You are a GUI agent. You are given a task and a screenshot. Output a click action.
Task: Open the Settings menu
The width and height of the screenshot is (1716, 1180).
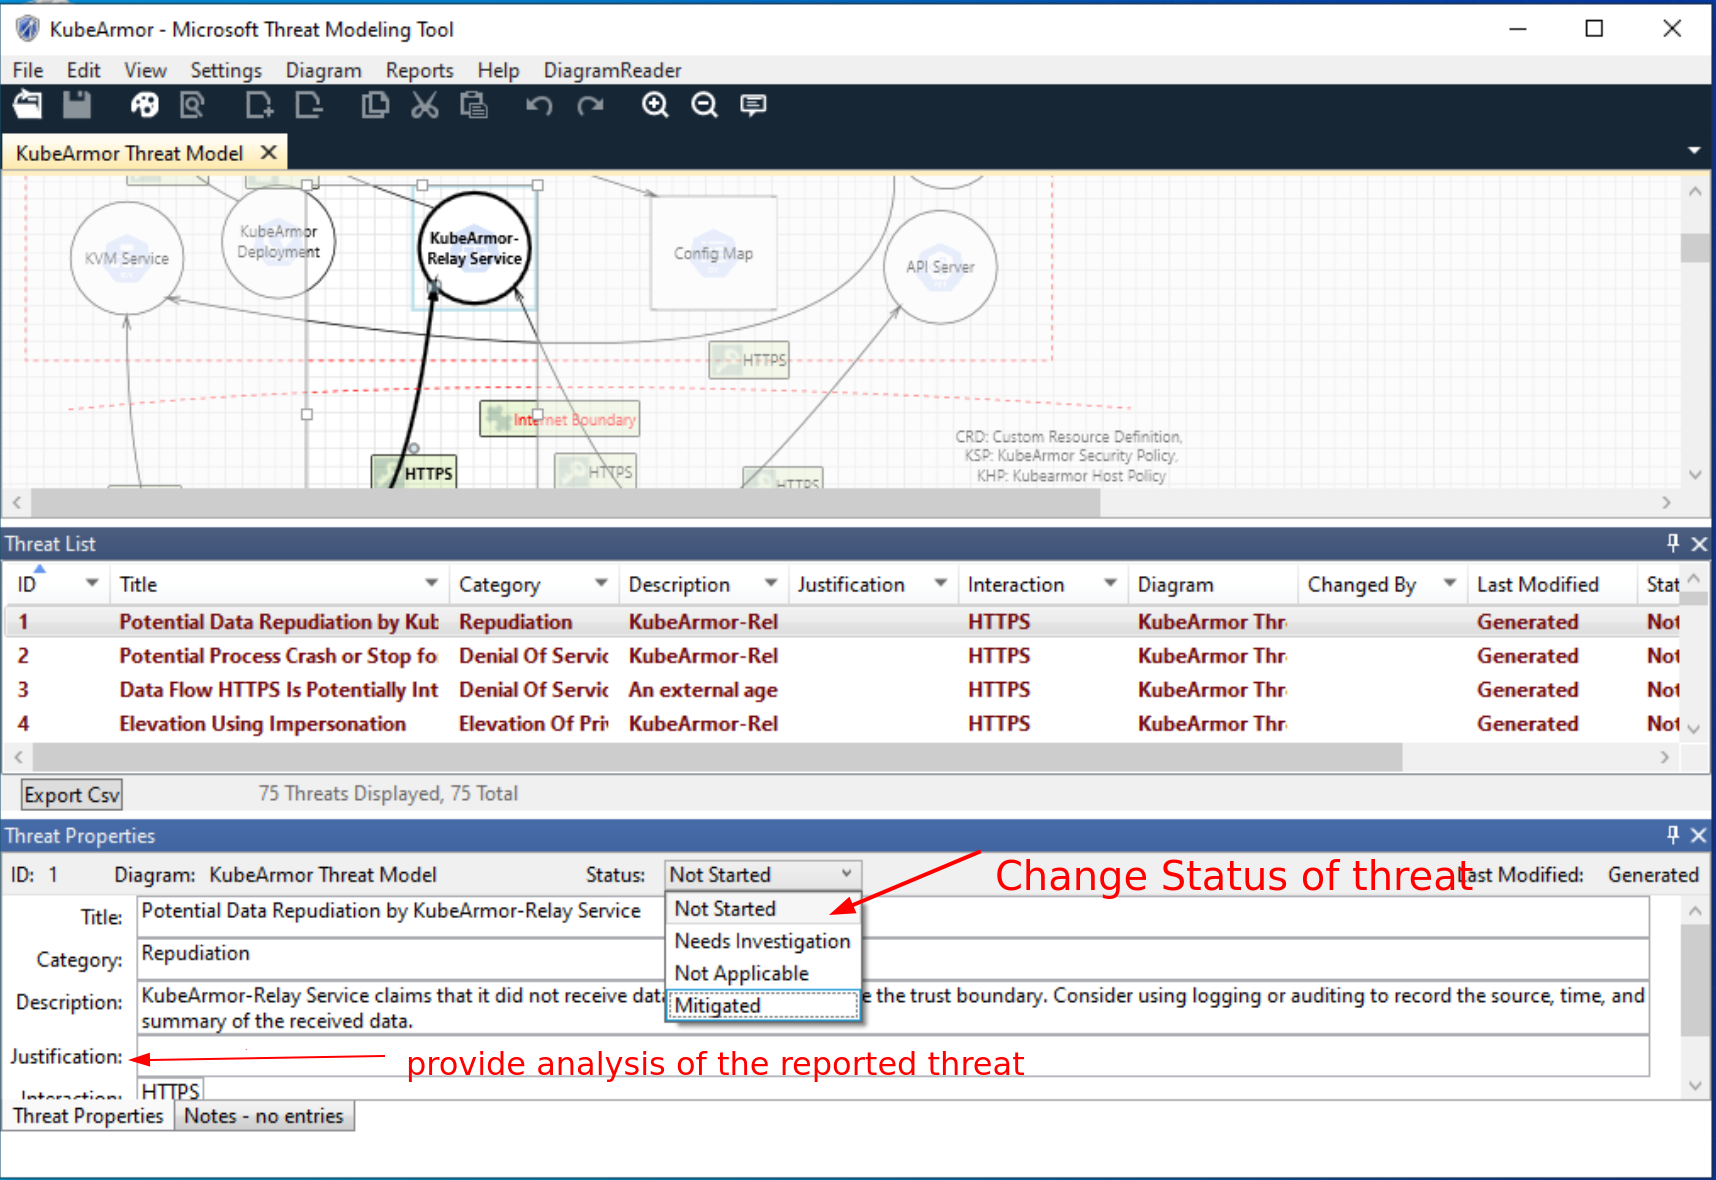pos(226,70)
